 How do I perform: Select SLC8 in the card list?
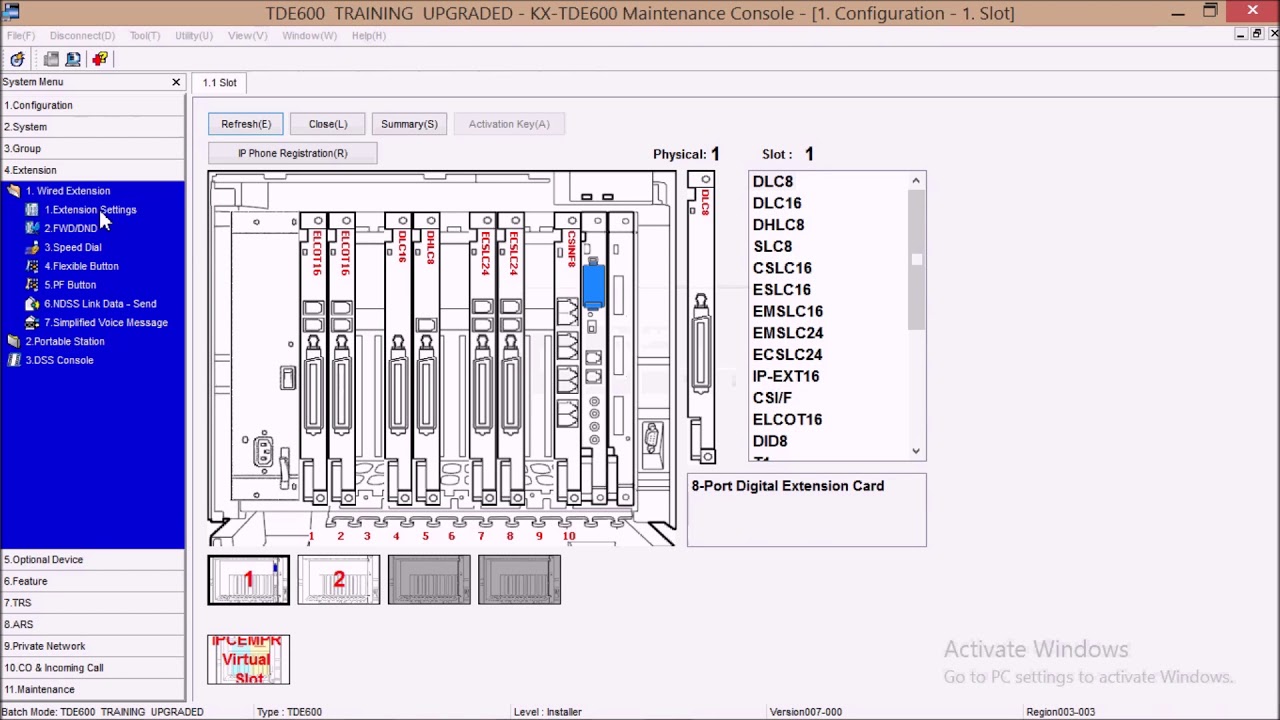(x=772, y=247)
